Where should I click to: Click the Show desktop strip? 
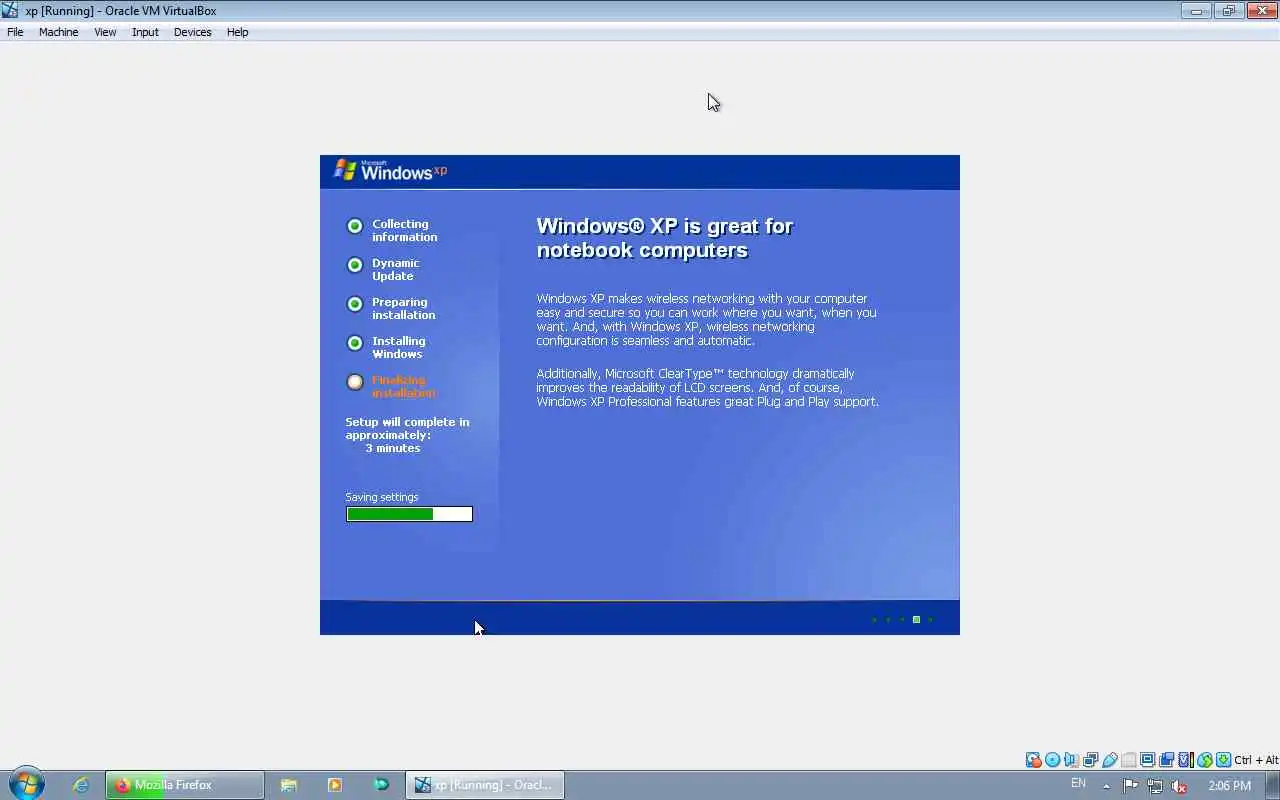pyautogui.click(x=1273, y=785)
